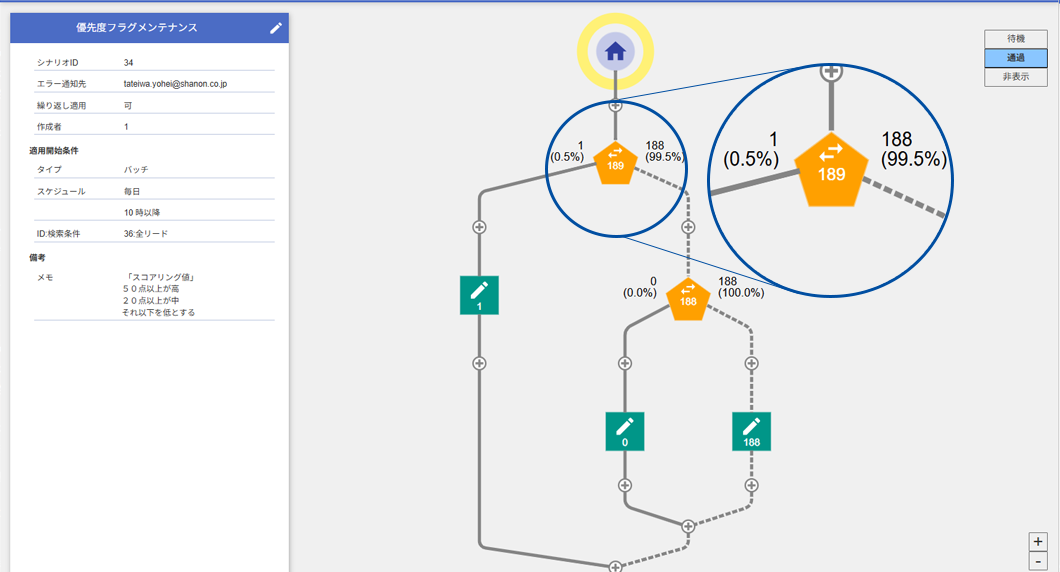This screenshot has width=1060, height=572.
Task: Click the home start node icon
Action: (x=615, y=51)
